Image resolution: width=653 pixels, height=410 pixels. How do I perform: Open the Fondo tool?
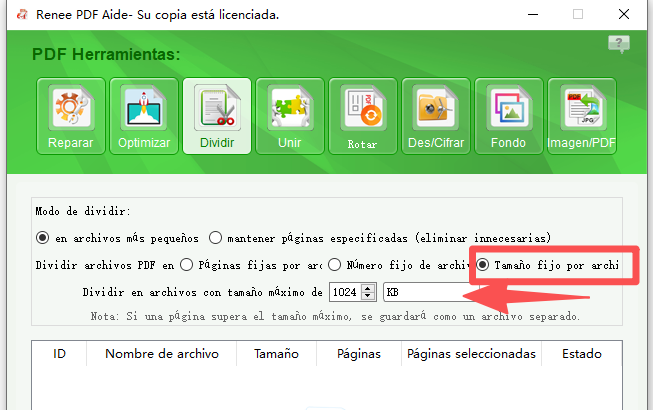(x=509, y=116)
